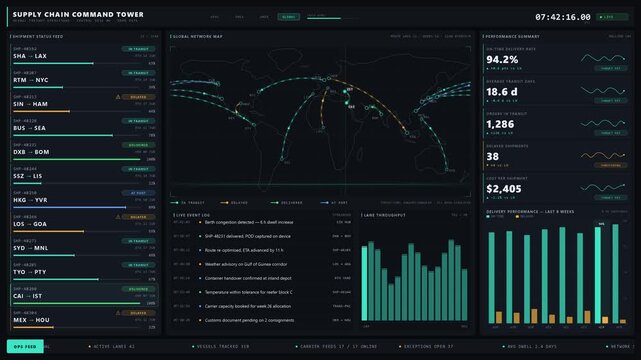Click the 94.2% on-time delivery value
The image size is (641, 360).
pyautogui.click(x=502, y=60)
